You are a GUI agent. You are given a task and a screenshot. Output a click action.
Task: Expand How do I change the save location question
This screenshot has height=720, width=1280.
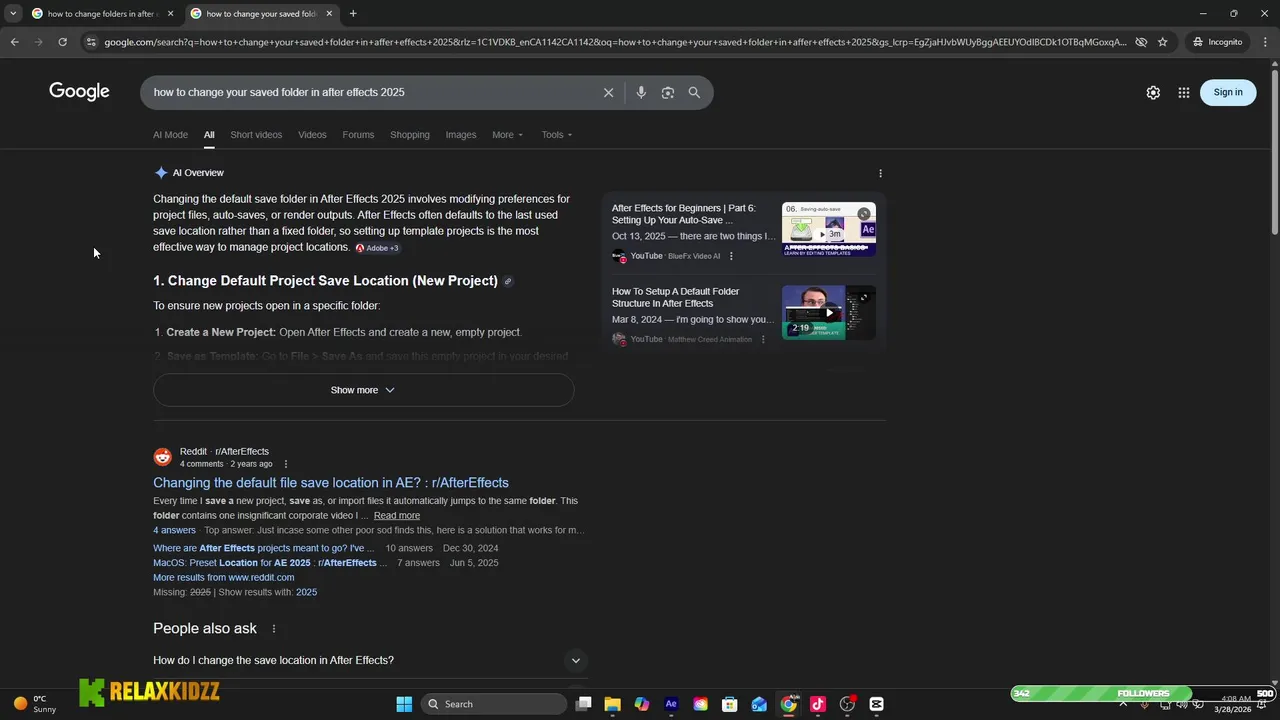(368, 660)
